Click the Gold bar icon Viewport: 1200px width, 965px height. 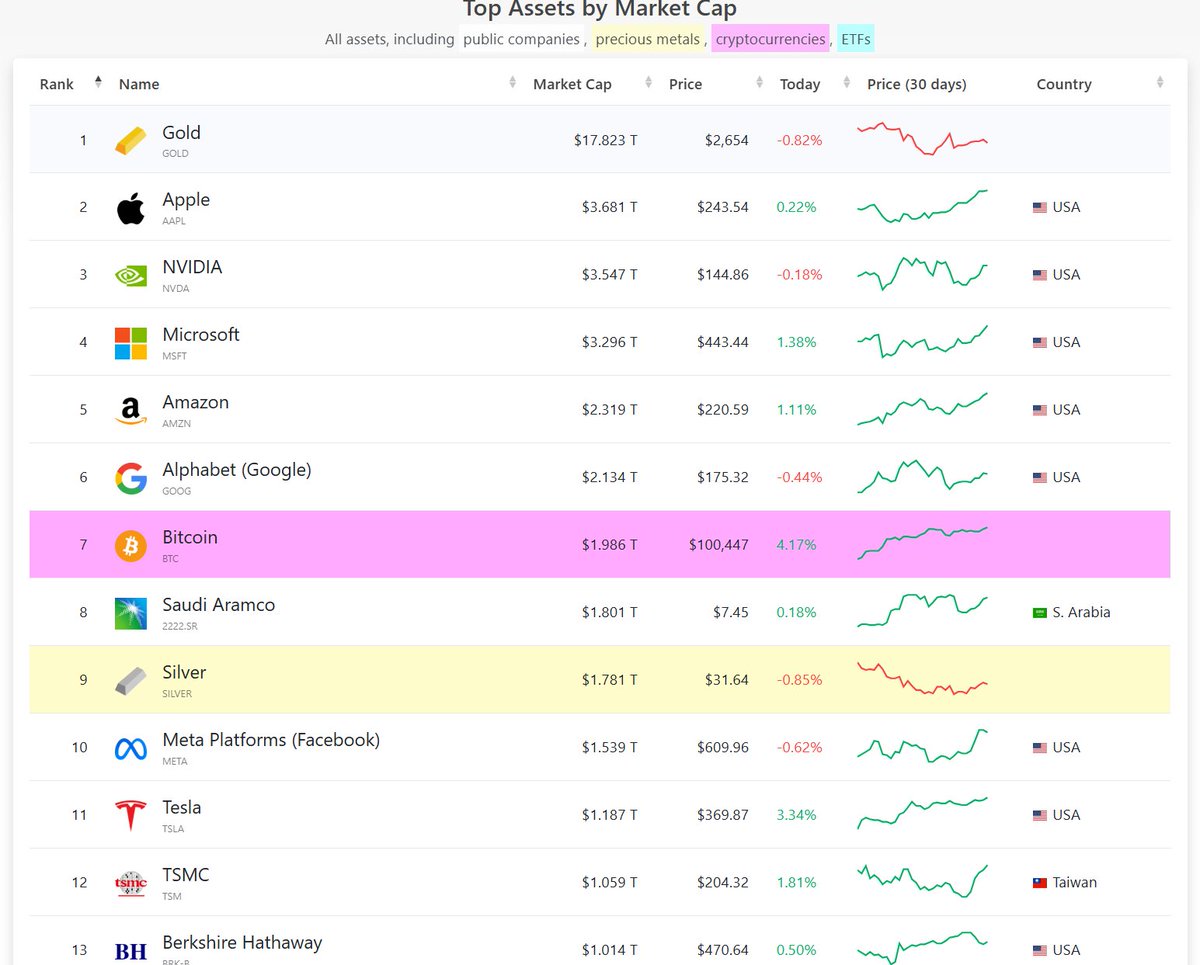click(x=130, y=140)
